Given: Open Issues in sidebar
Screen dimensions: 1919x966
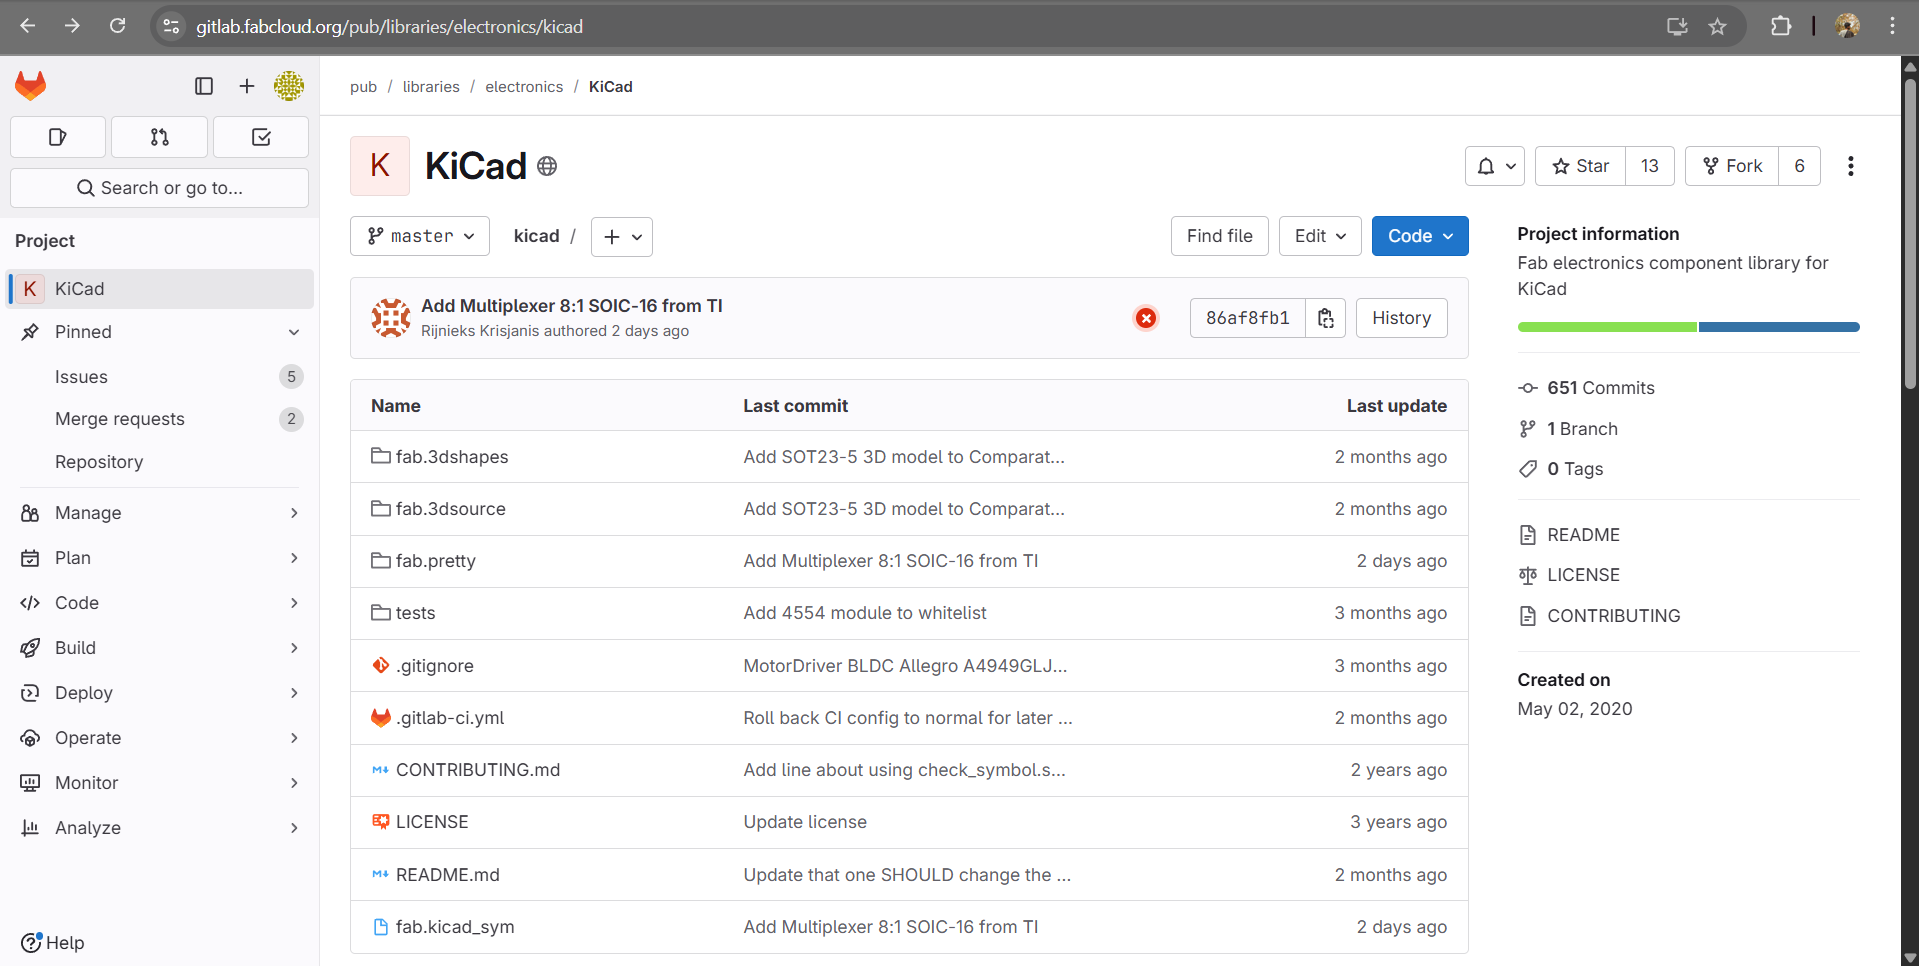Looking at the screenshot, I should coord(160,377).
